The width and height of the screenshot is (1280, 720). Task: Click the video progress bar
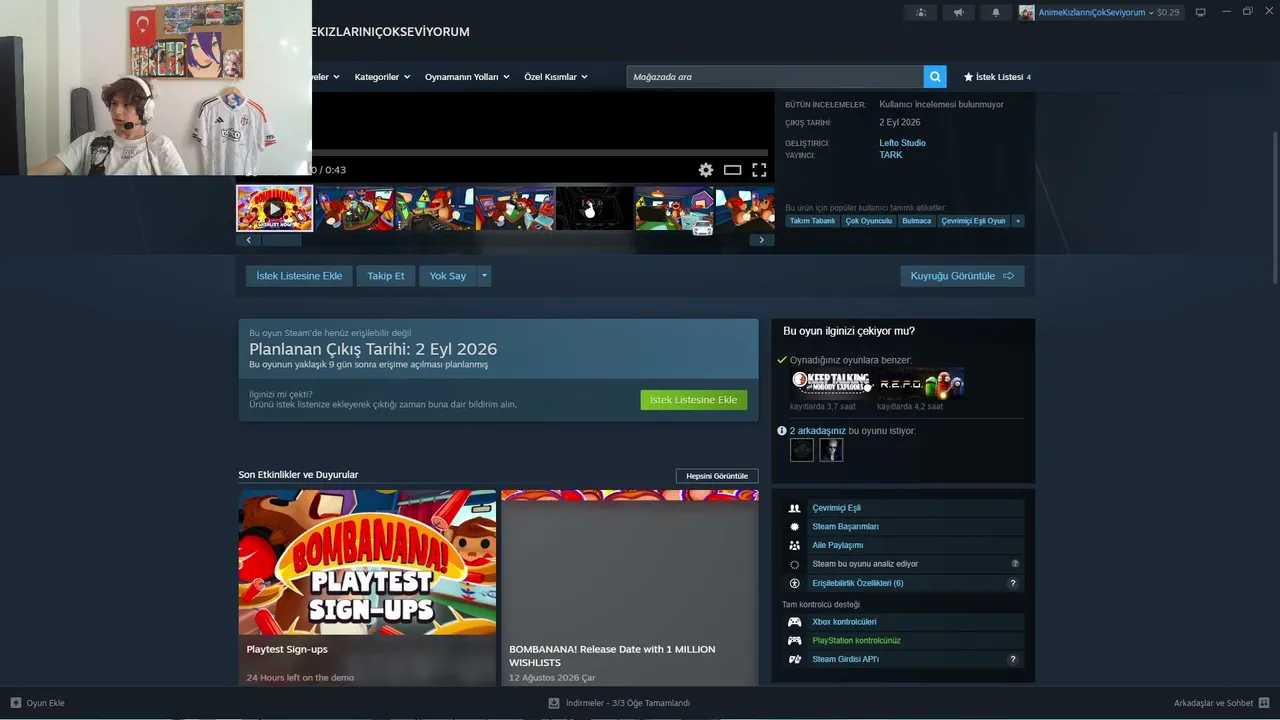click(x=540, y=153)
